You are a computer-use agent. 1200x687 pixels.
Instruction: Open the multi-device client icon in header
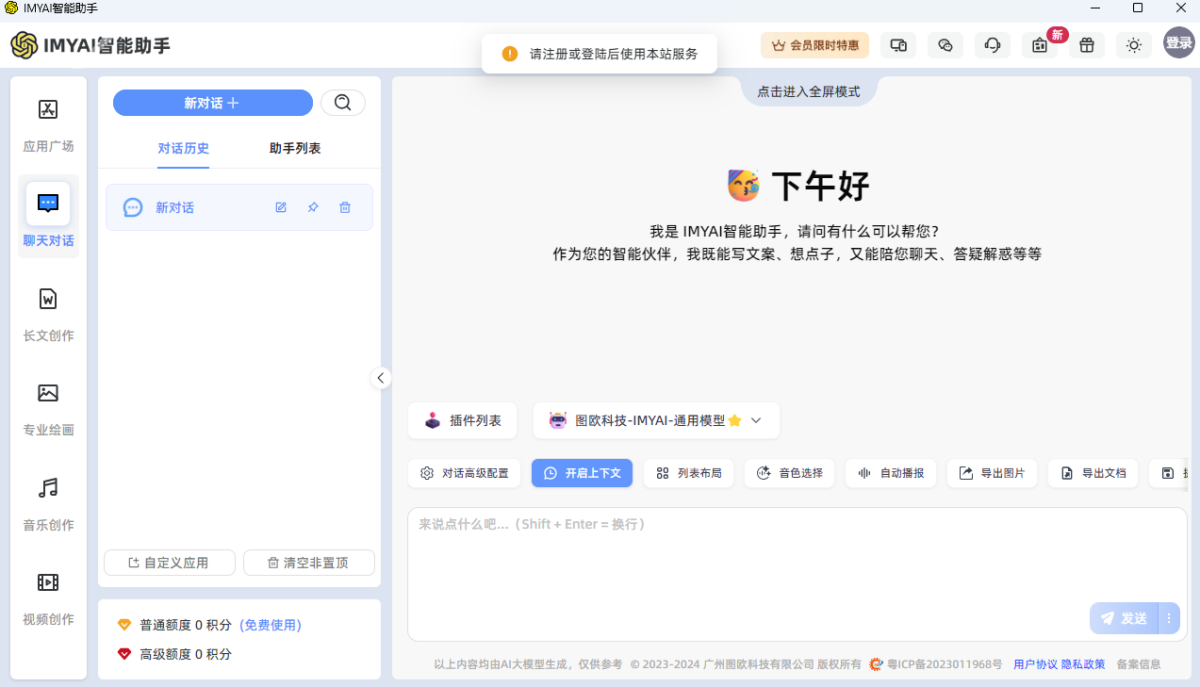coord(898,45)
